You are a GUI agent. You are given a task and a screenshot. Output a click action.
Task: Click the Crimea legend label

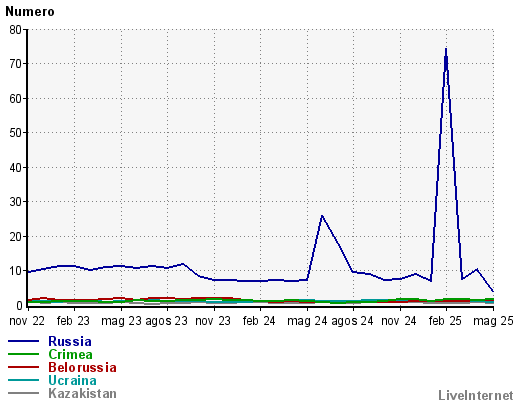click(70, 354)
